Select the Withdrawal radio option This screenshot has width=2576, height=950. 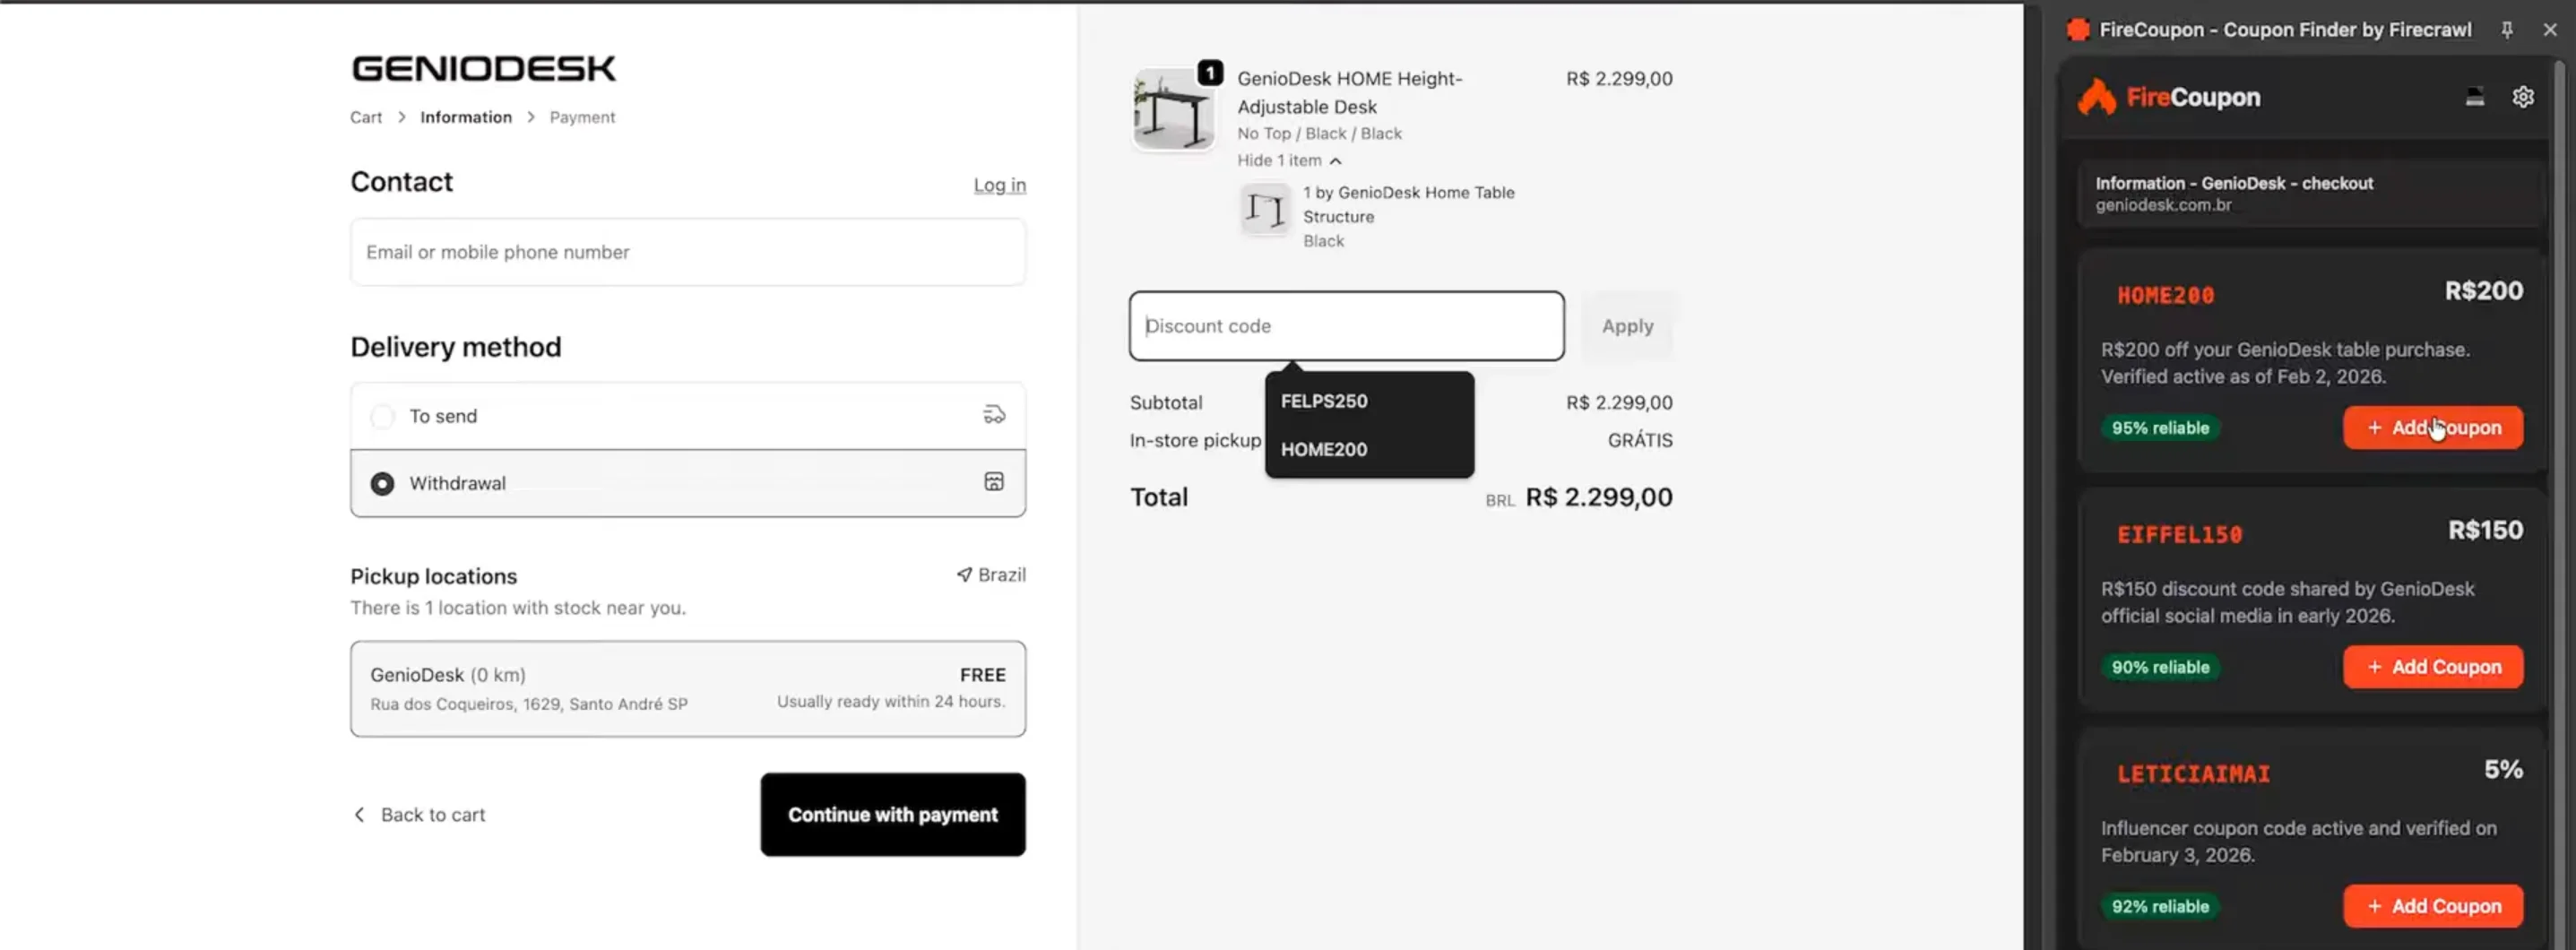coord(382,483)
